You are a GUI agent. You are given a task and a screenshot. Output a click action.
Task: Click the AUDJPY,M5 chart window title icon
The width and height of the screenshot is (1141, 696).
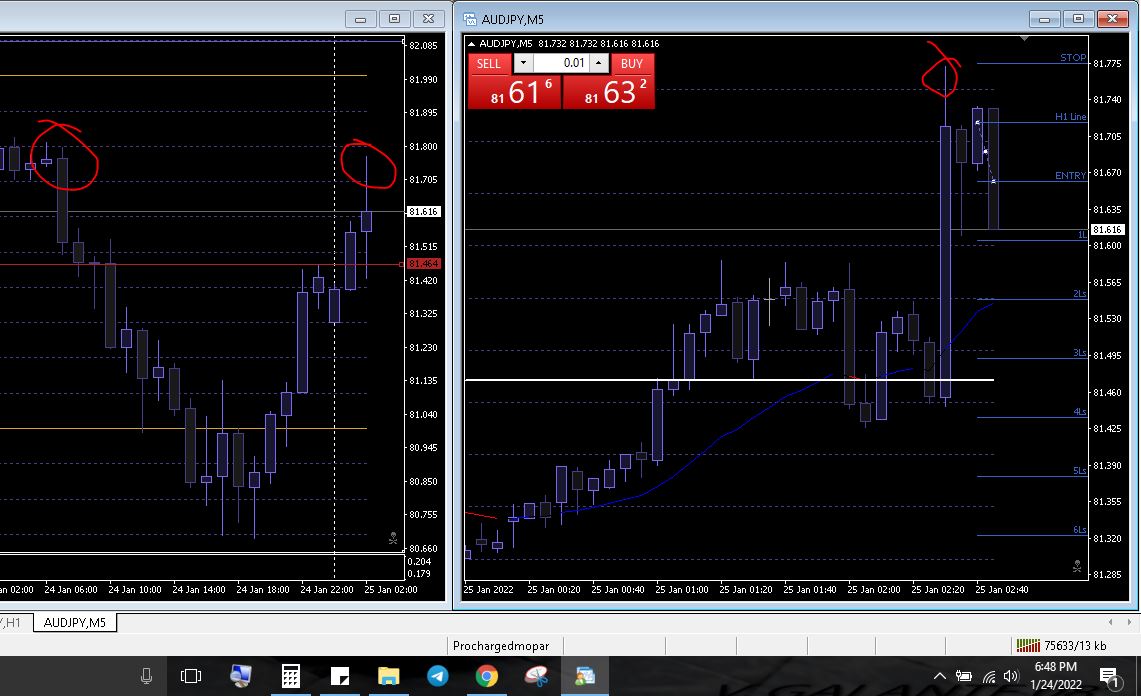470,19
